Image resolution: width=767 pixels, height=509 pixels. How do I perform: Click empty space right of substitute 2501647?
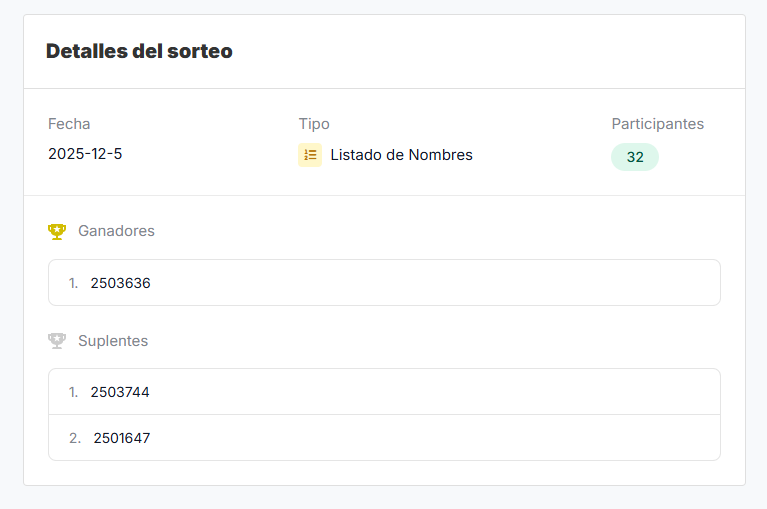(450, 438)
